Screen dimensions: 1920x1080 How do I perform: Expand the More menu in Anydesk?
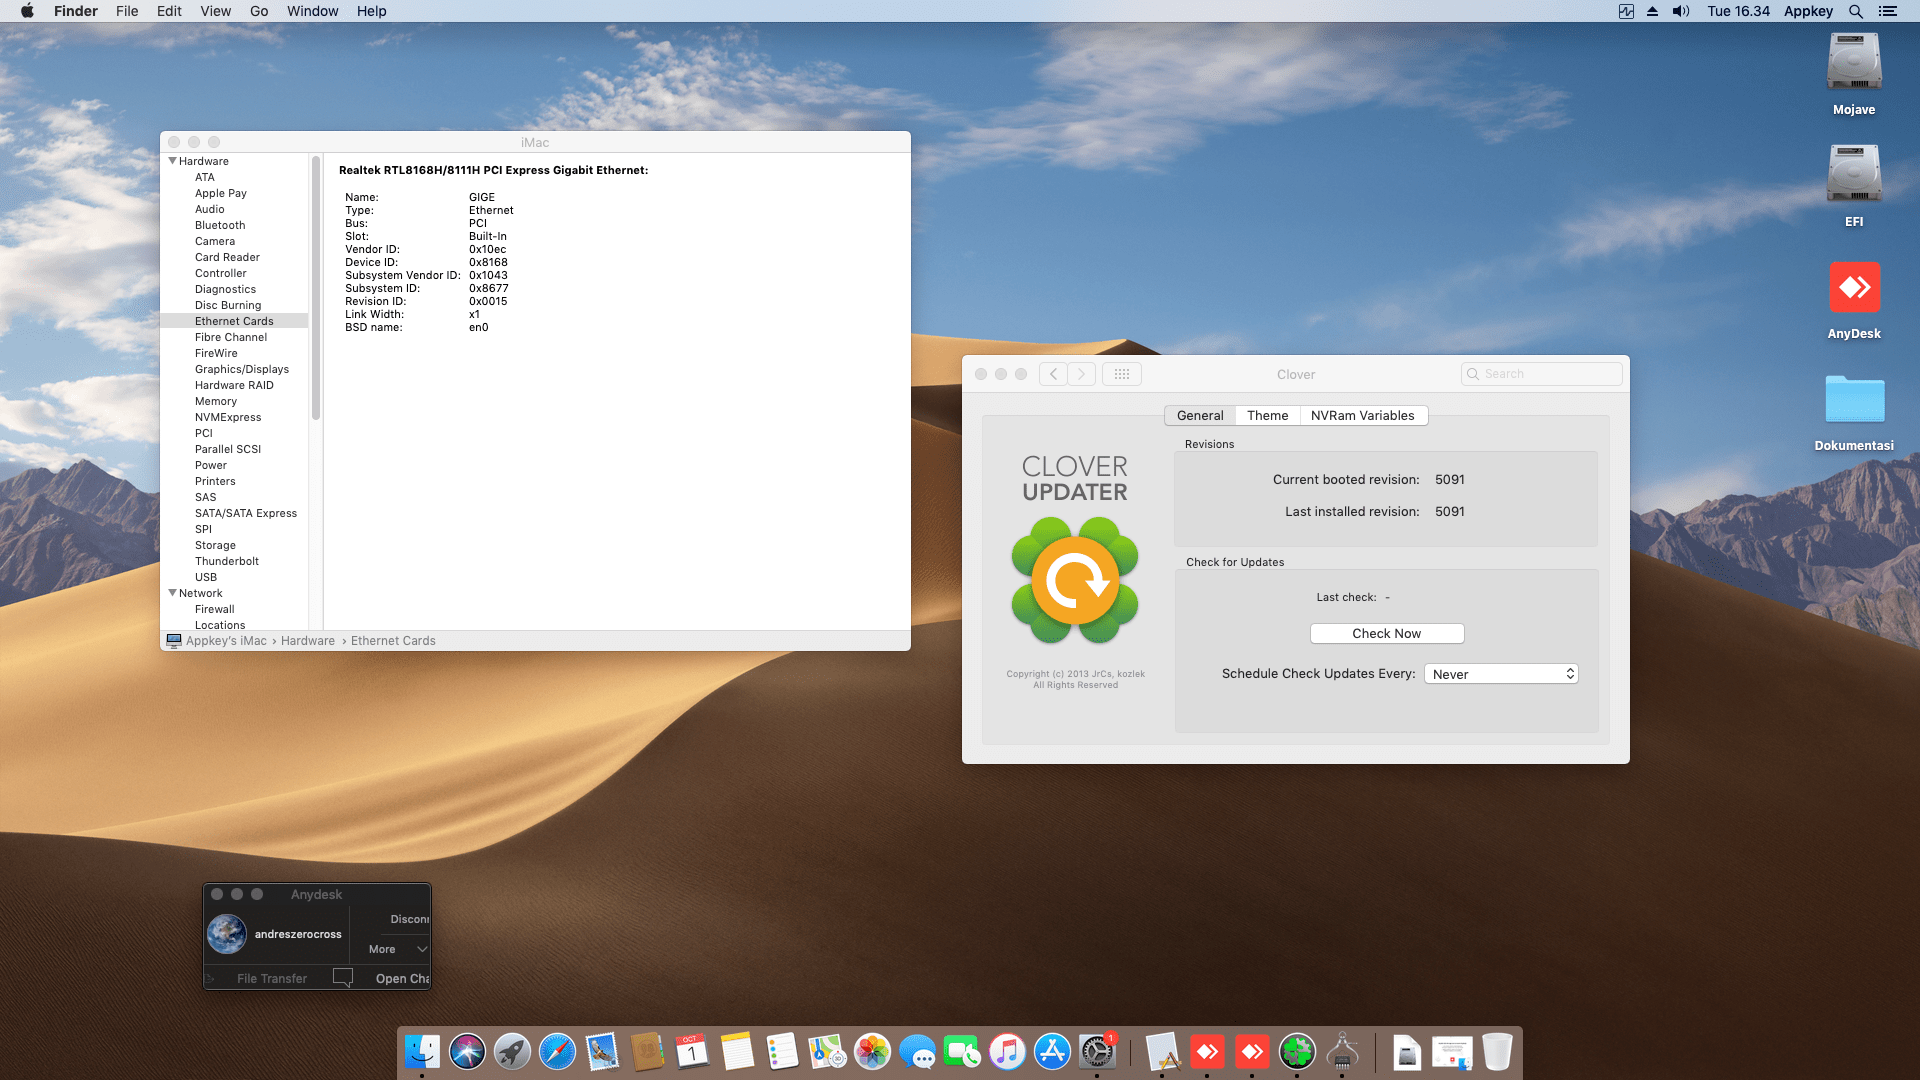pyautogui.click(x=397, y=949)
